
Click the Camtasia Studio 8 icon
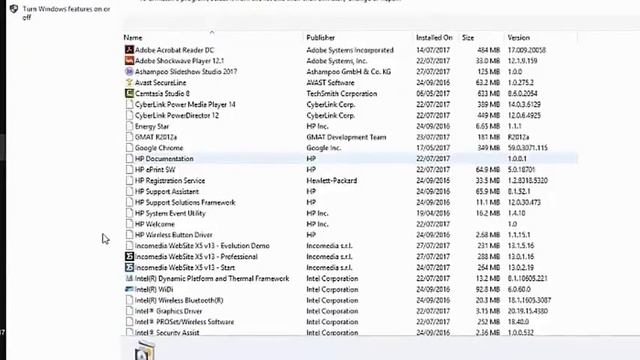(129, 93)
